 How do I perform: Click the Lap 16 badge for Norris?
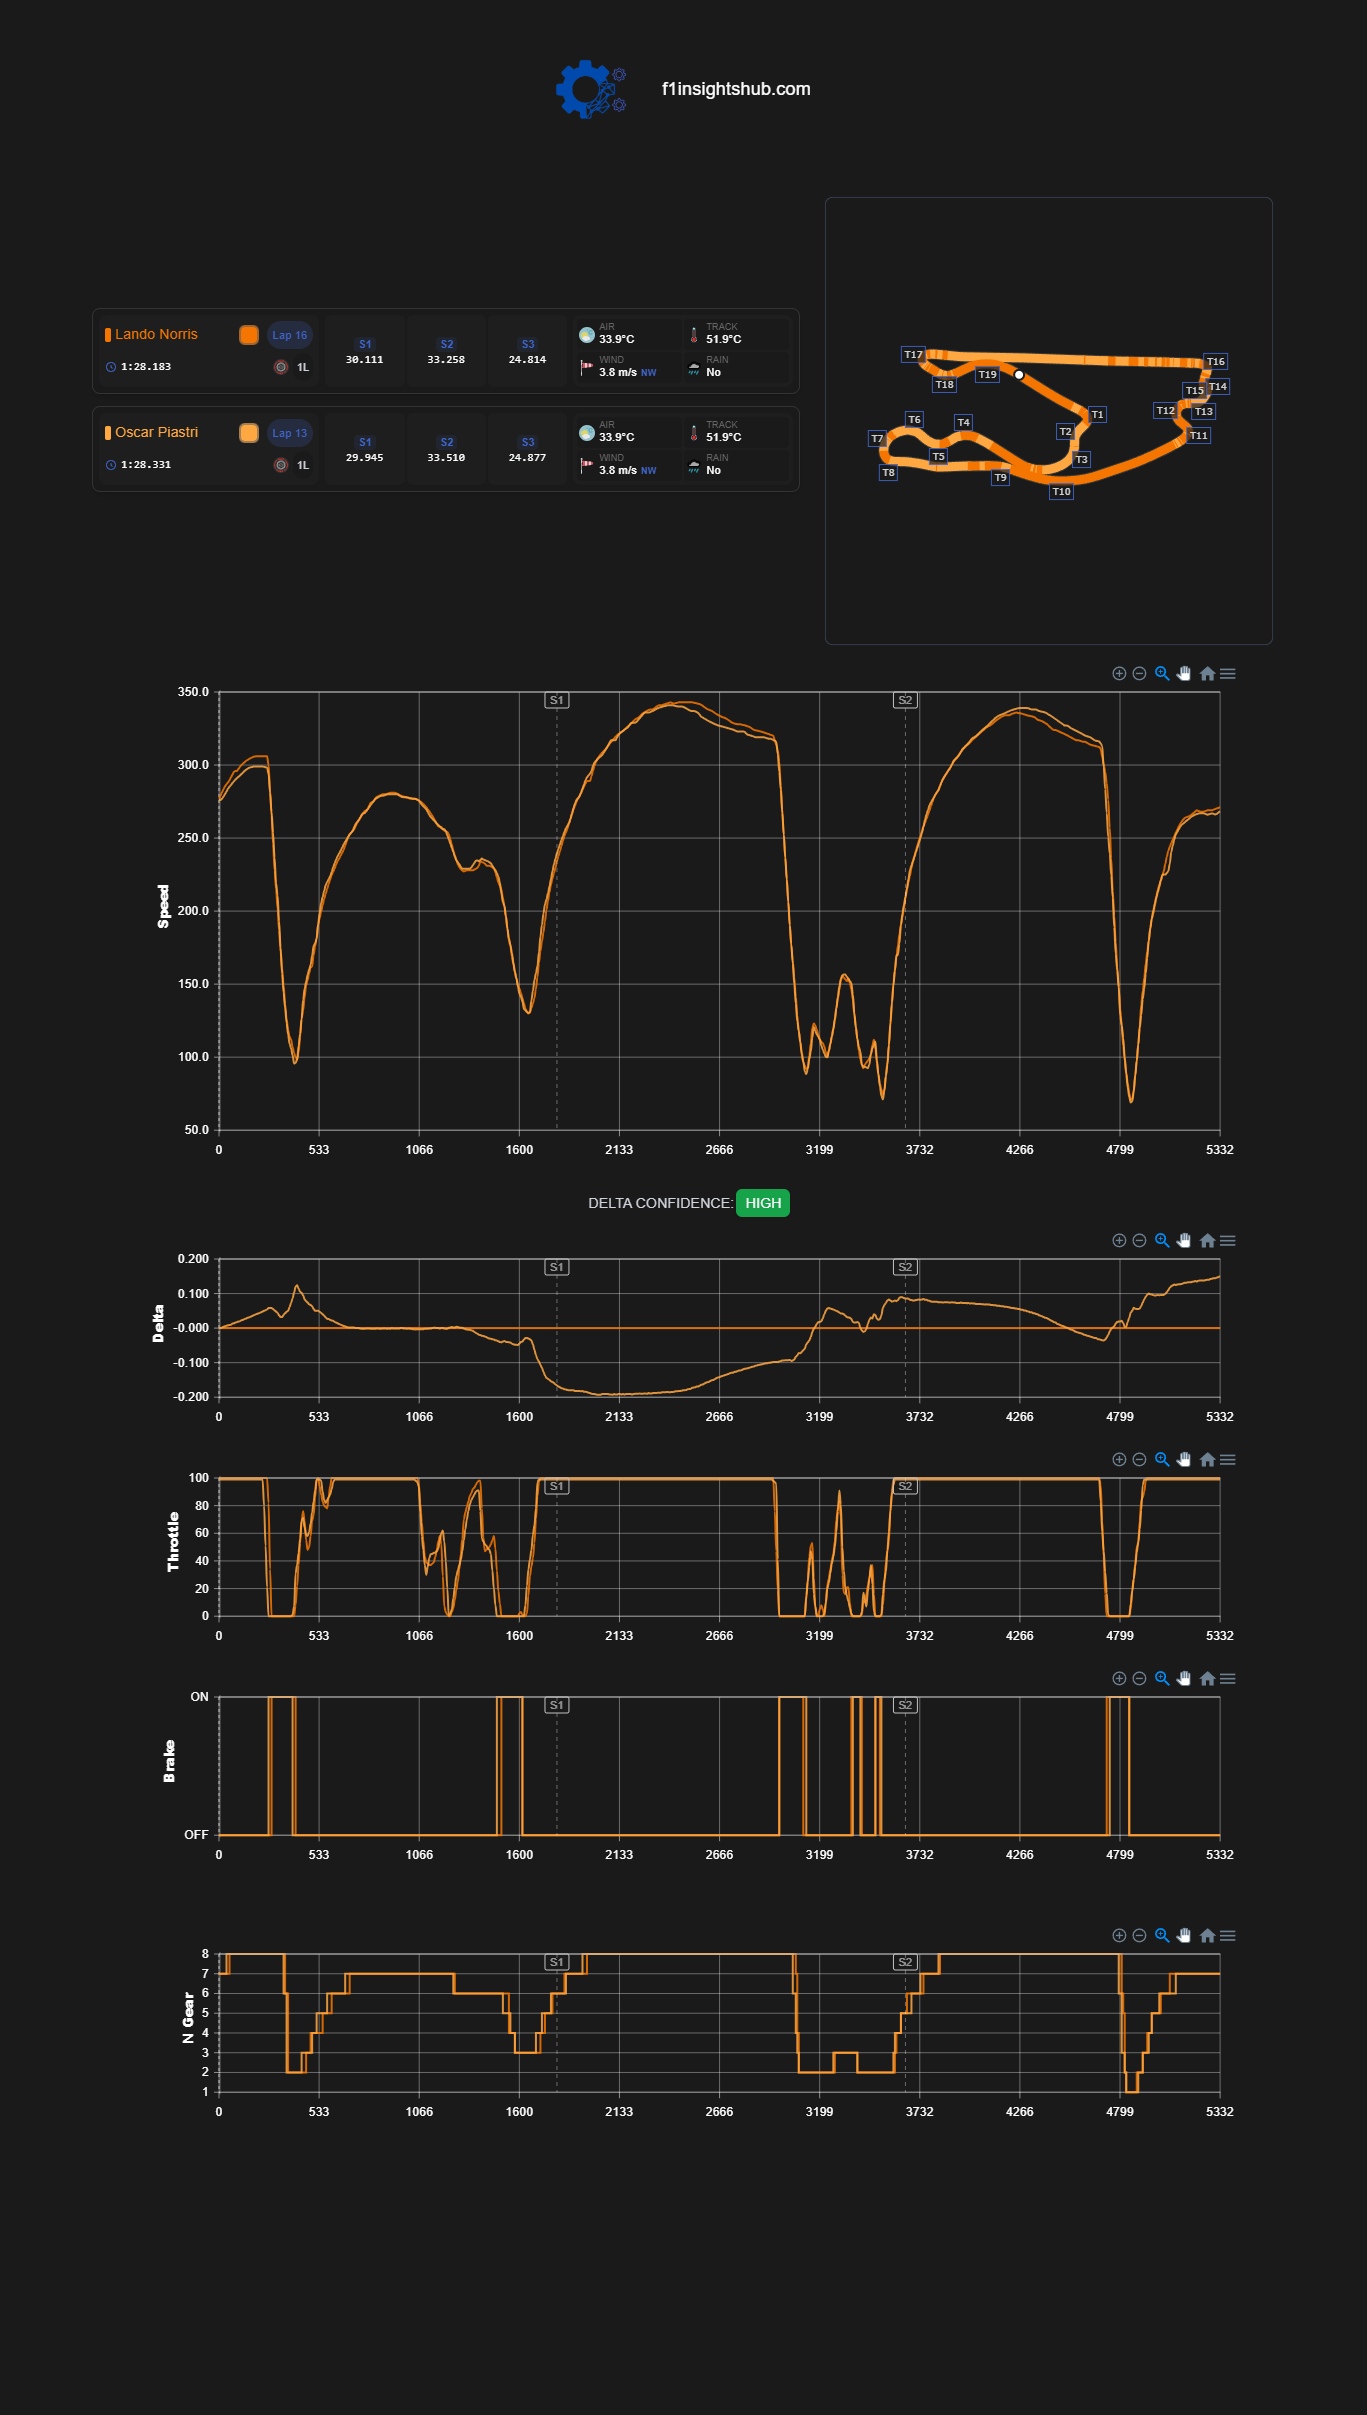[x=290, y=335]
